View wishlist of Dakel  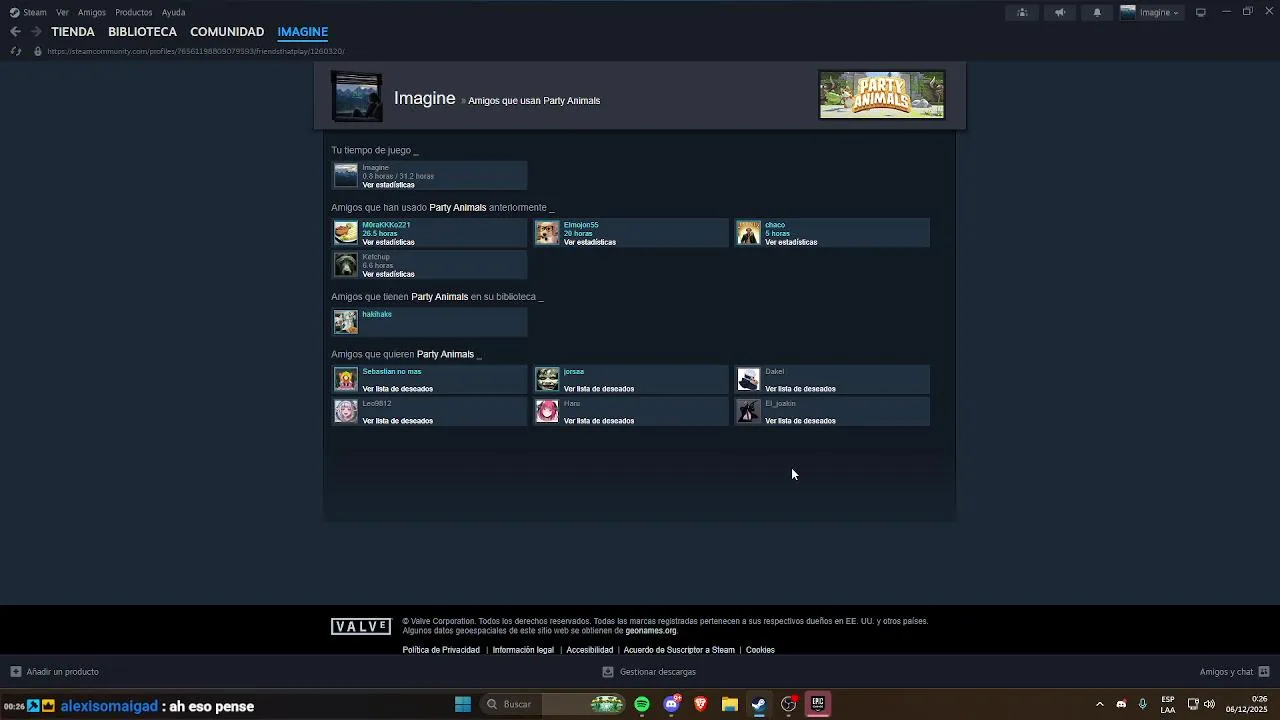tap(800, 389)
